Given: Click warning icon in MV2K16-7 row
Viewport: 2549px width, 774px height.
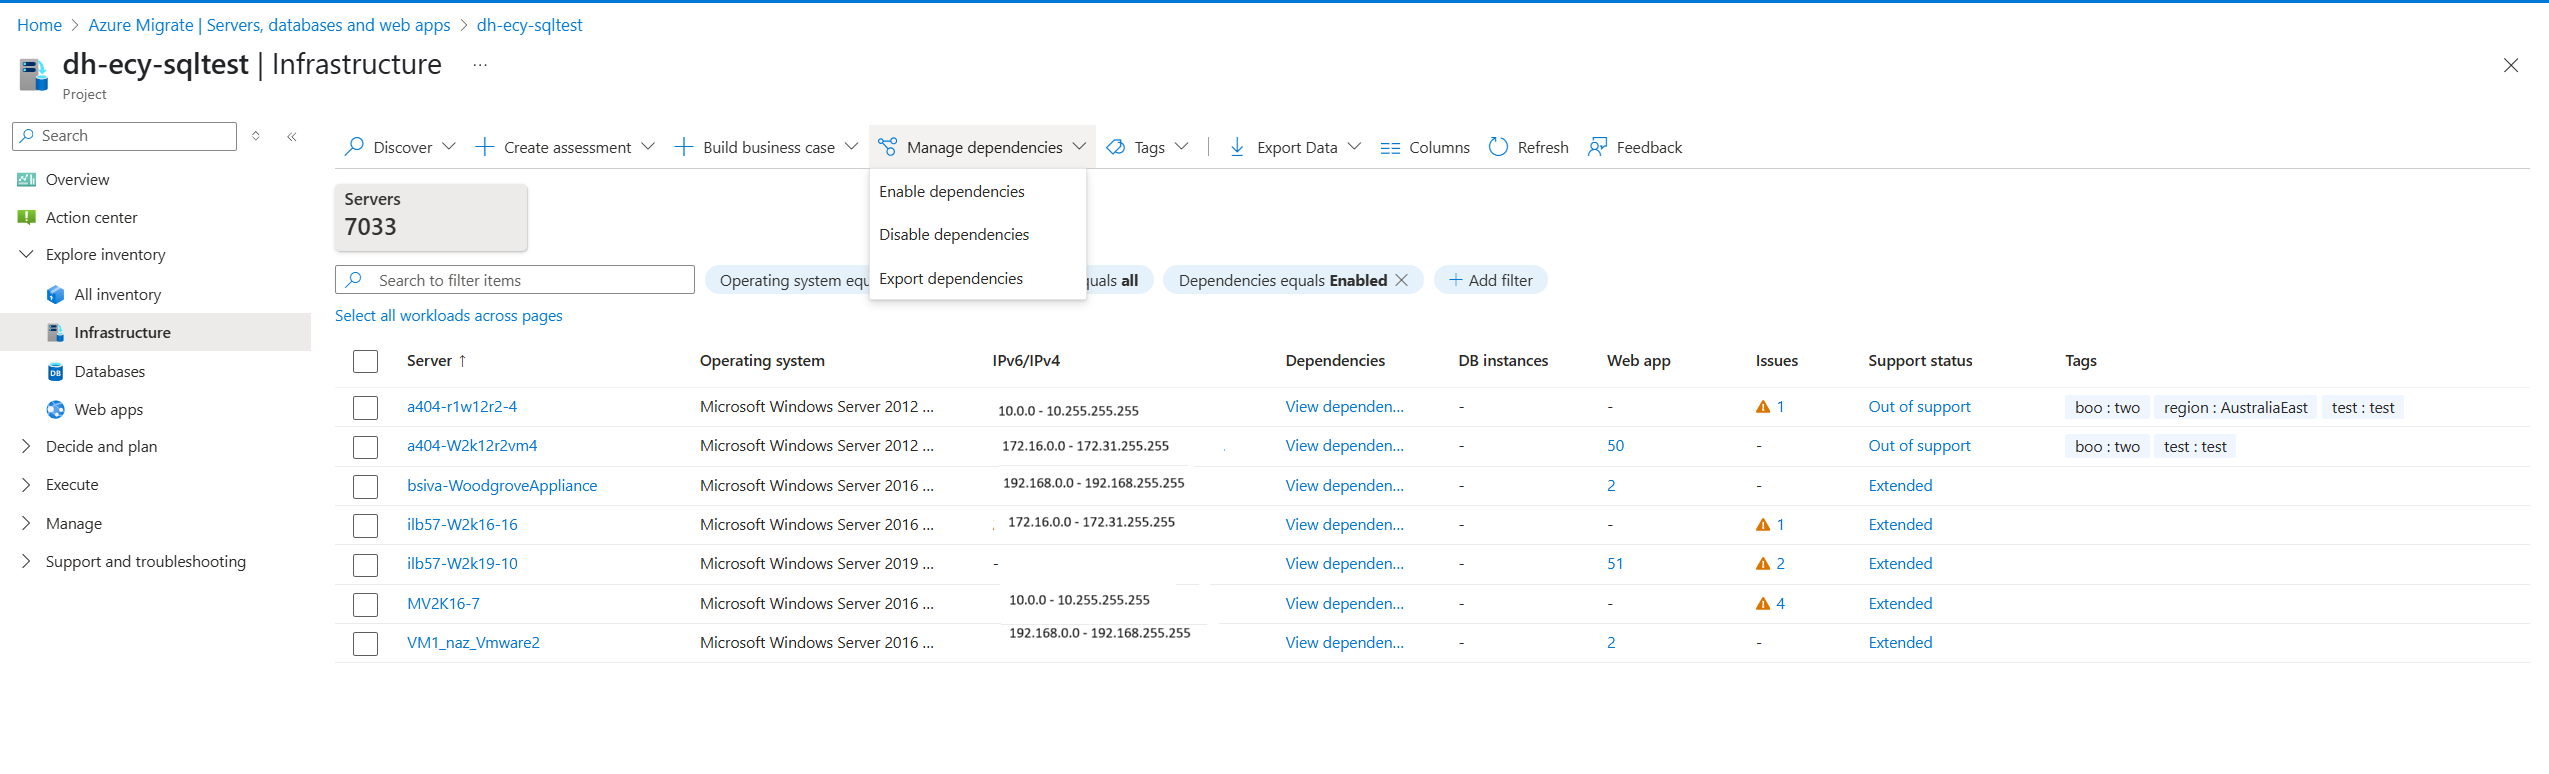Looking at the screenshot, I should click(1763, 604).
